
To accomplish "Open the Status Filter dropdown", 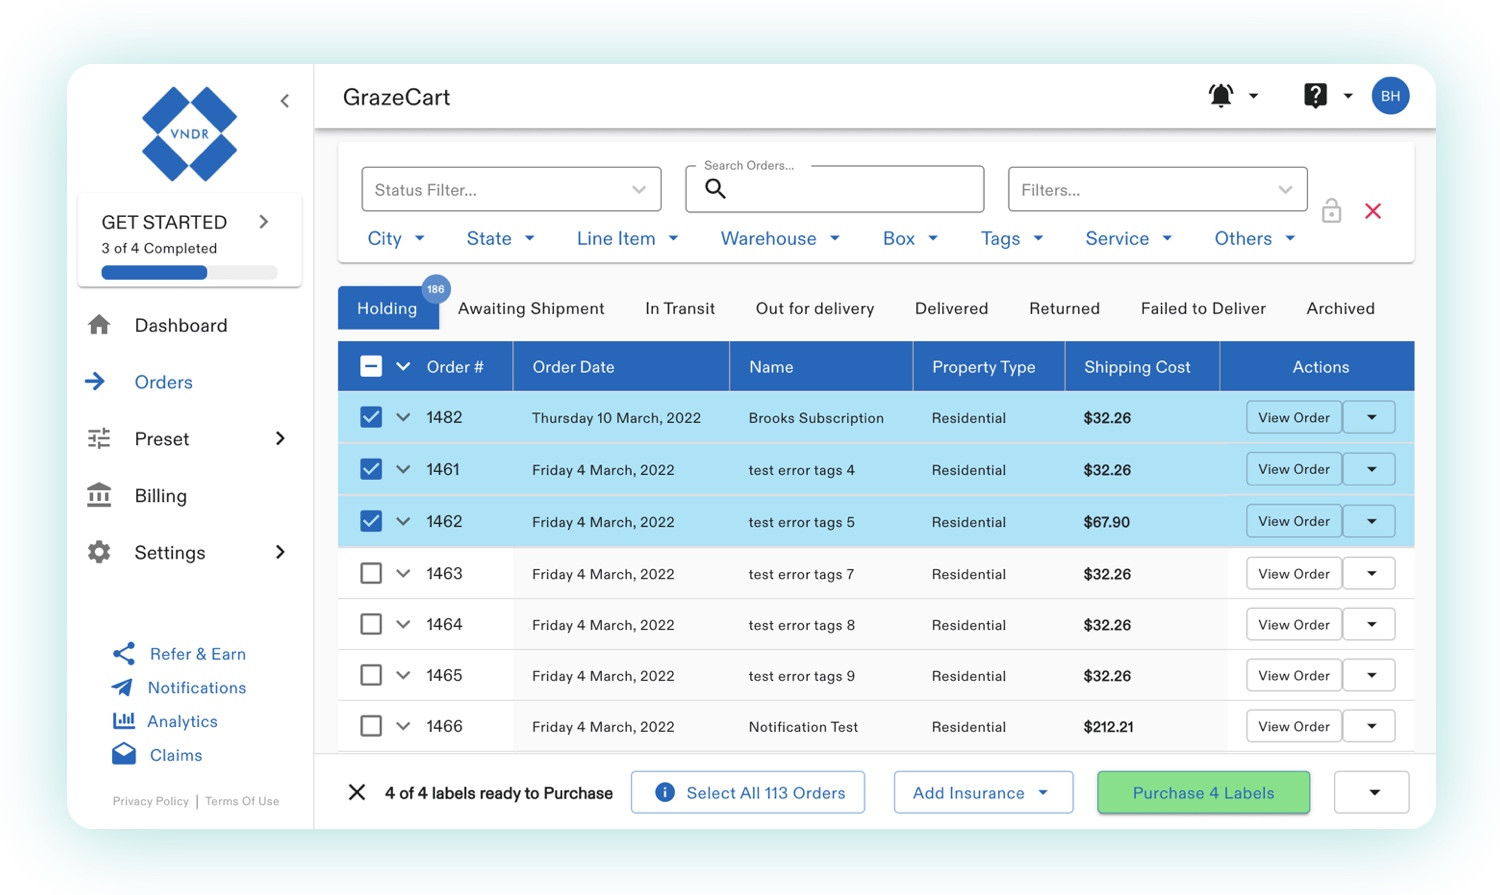I will 511,189.
